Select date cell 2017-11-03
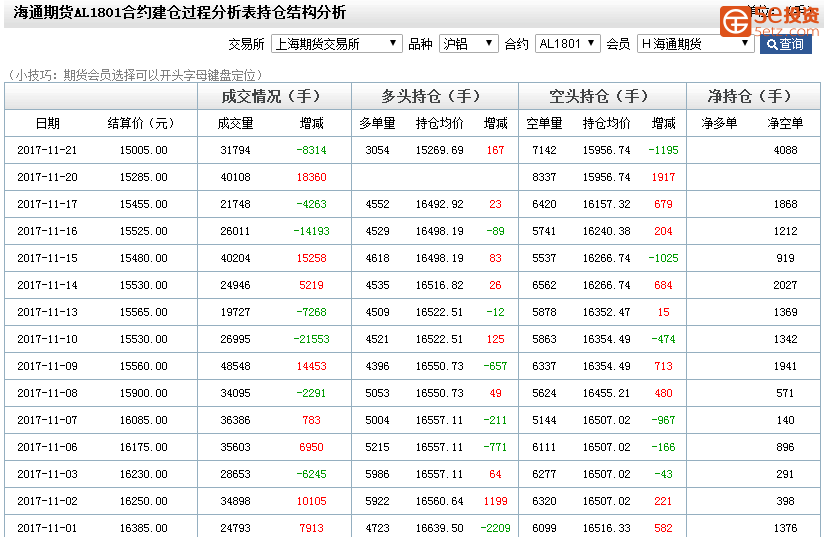 47,474
